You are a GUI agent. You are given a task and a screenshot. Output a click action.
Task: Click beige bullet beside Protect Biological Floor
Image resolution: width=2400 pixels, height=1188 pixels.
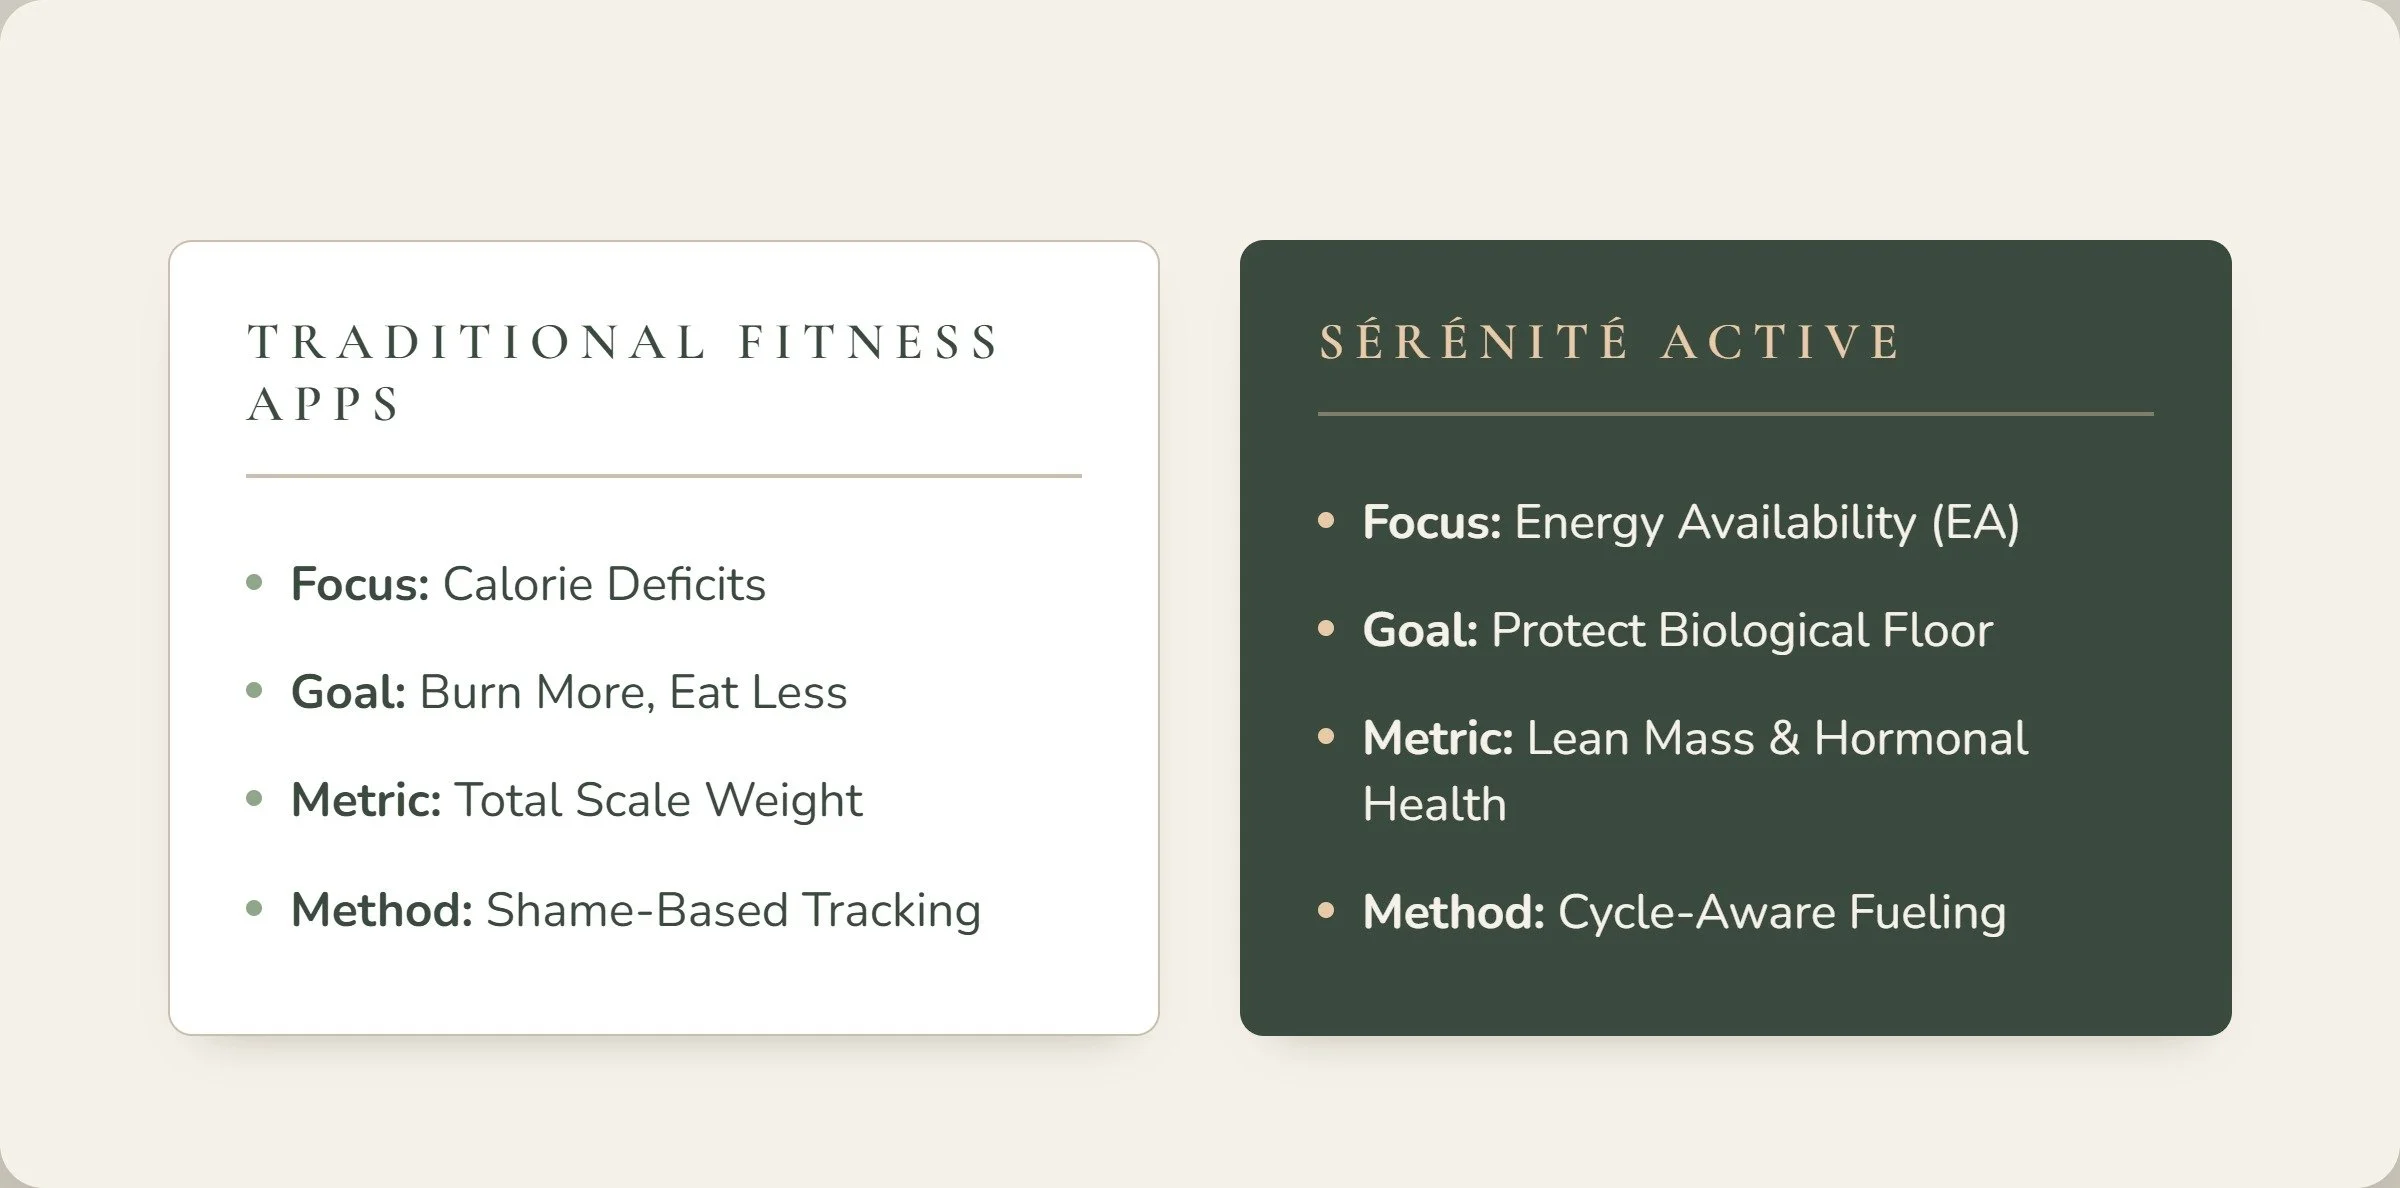1326,628
